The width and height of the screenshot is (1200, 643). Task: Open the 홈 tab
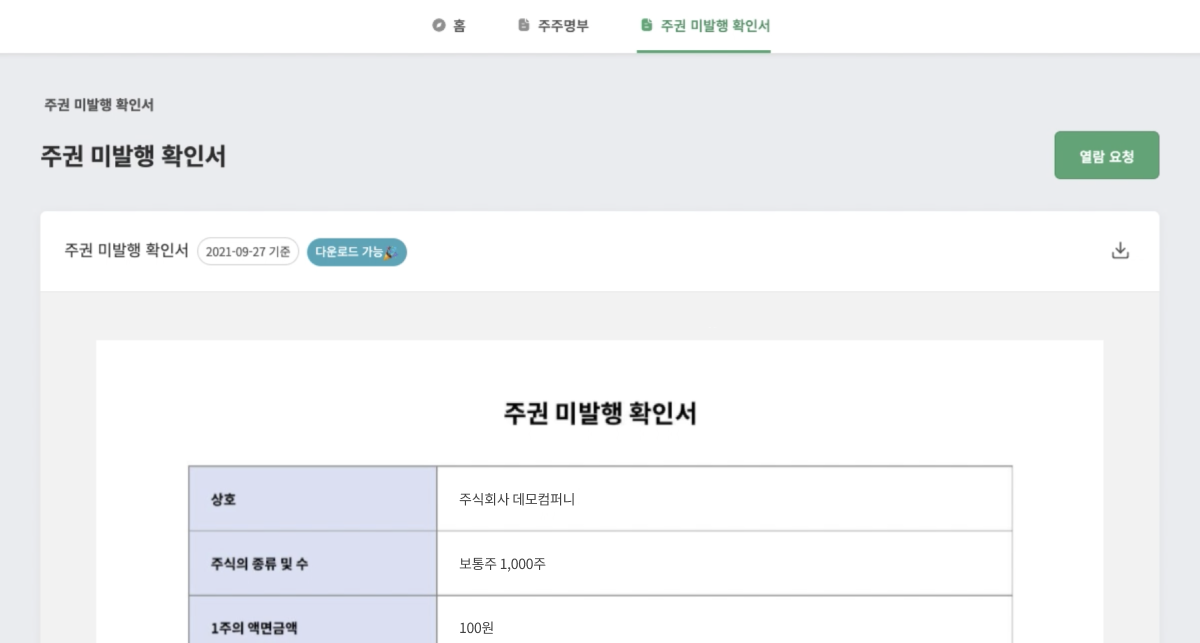pos(449,25)
